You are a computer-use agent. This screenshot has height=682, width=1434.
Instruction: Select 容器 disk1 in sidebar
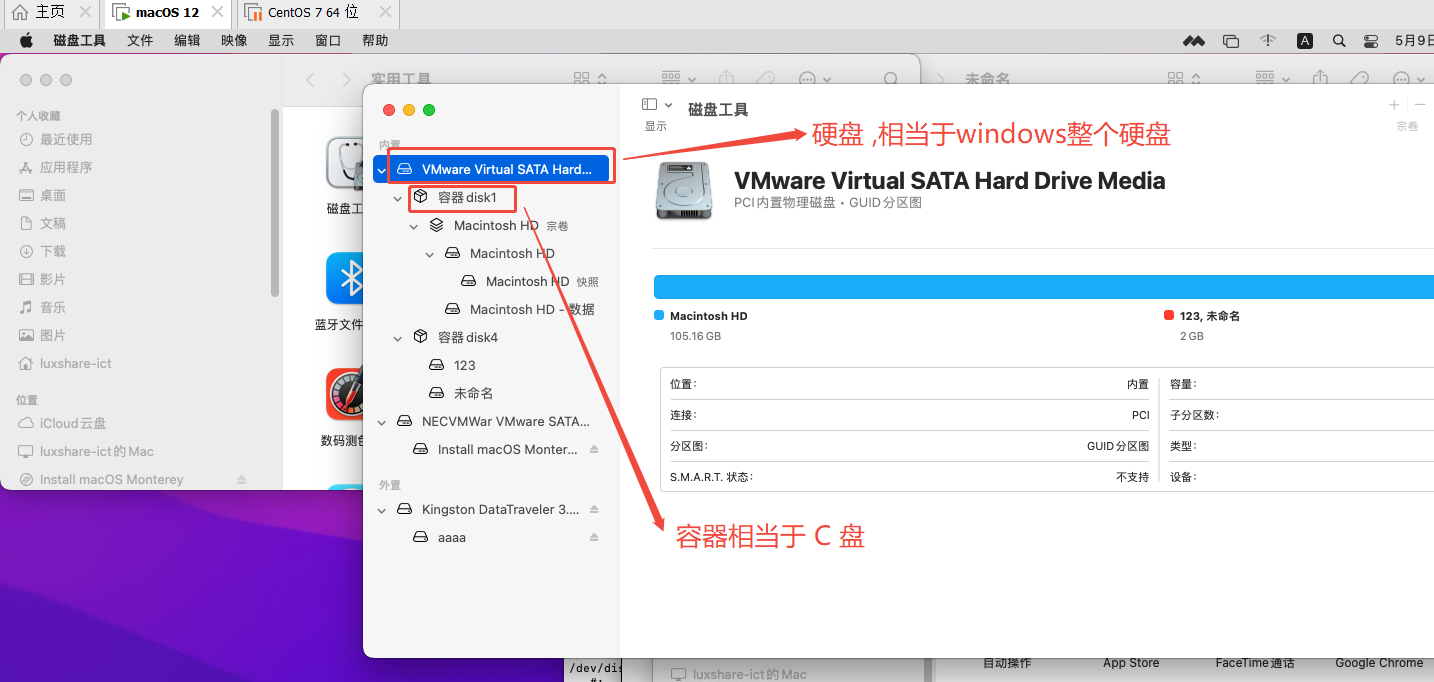point(467,198)
